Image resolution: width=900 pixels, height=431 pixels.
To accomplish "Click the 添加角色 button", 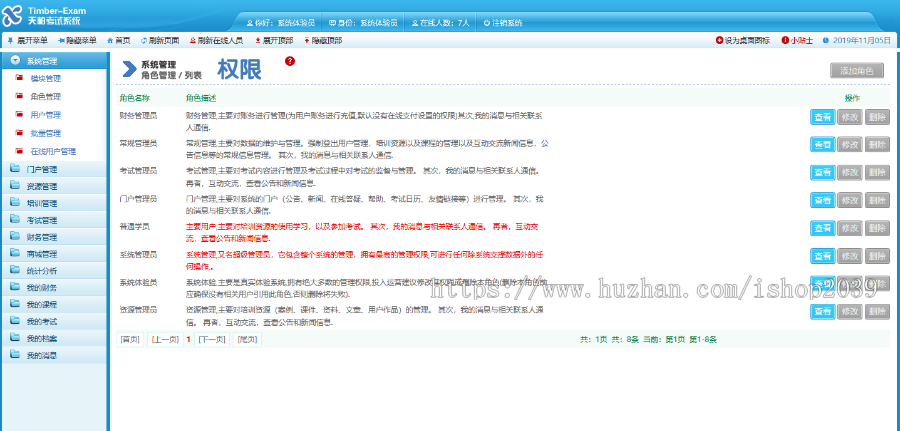I will point(856,71).
